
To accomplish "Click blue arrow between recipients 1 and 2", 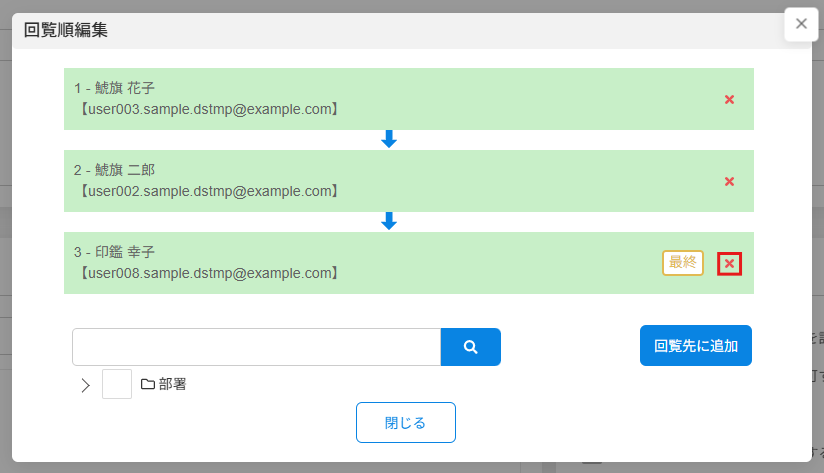I will [x=389, y=139].
